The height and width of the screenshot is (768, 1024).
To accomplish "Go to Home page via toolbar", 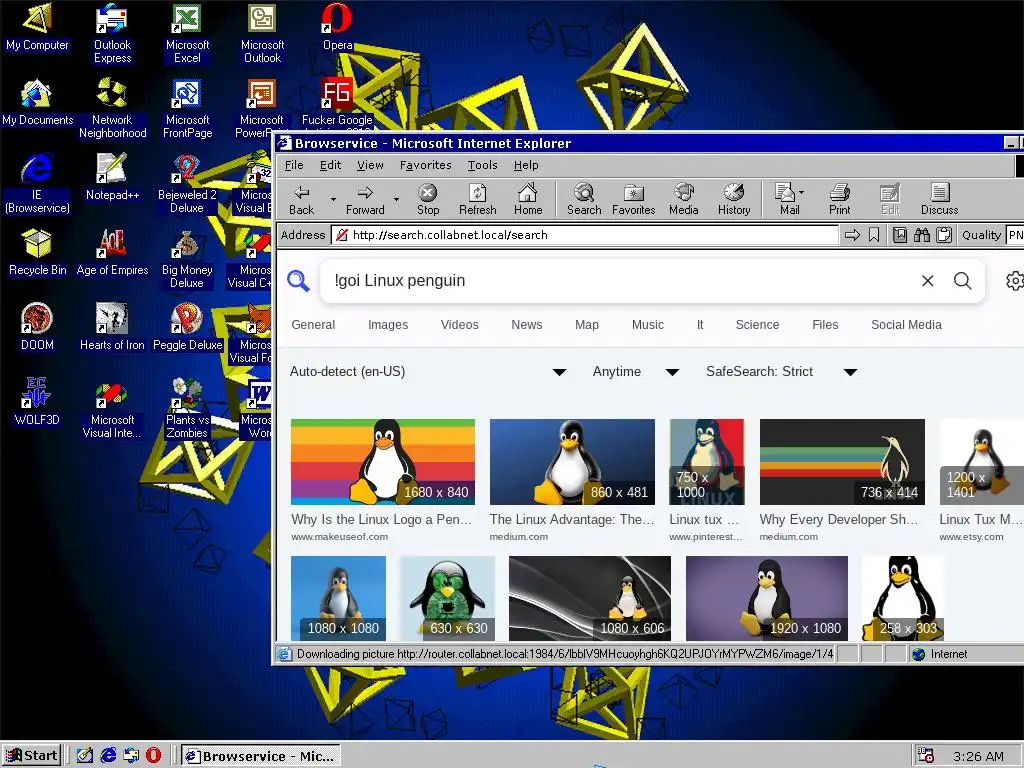I will pos(528,200).
